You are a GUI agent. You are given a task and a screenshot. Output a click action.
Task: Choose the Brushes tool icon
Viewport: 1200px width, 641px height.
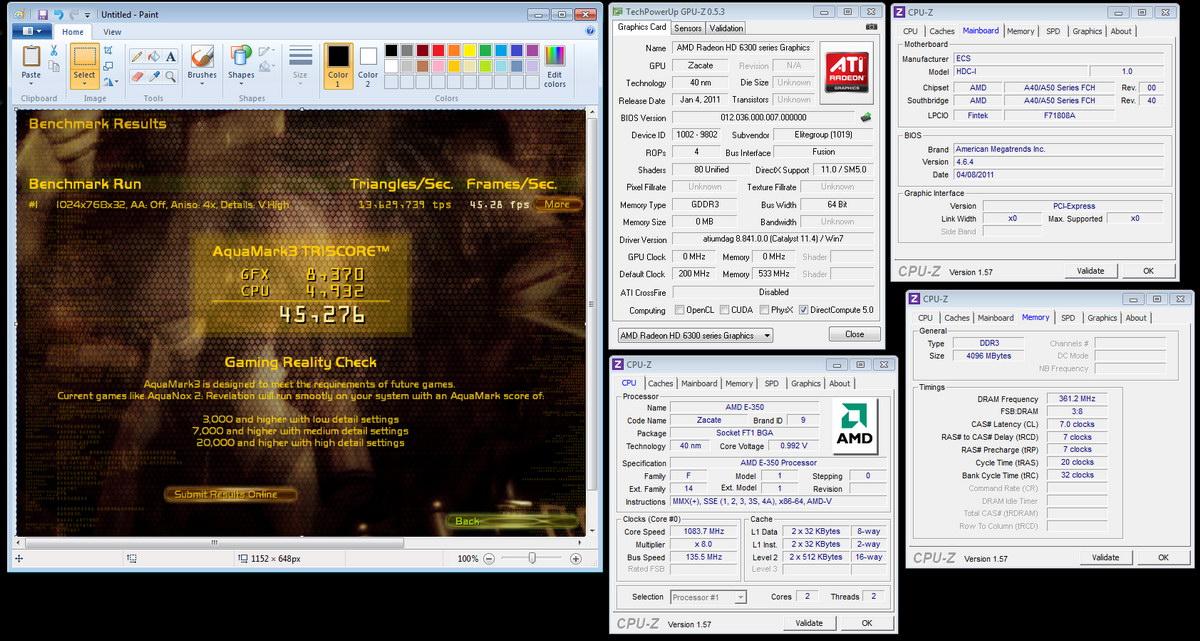[x=202, y=56]
